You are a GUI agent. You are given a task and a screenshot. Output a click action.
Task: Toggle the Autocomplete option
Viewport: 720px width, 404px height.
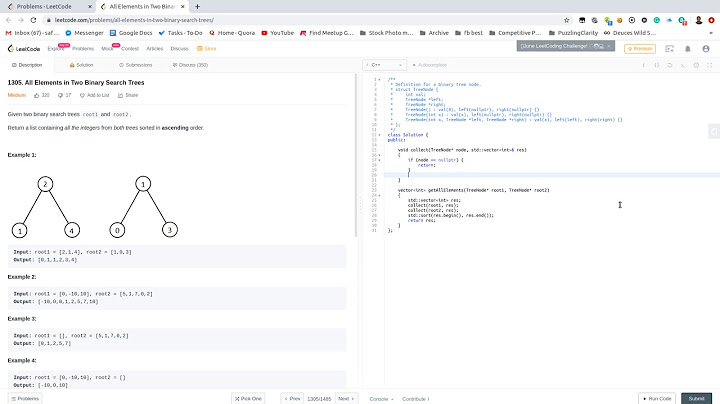(429, 65)
